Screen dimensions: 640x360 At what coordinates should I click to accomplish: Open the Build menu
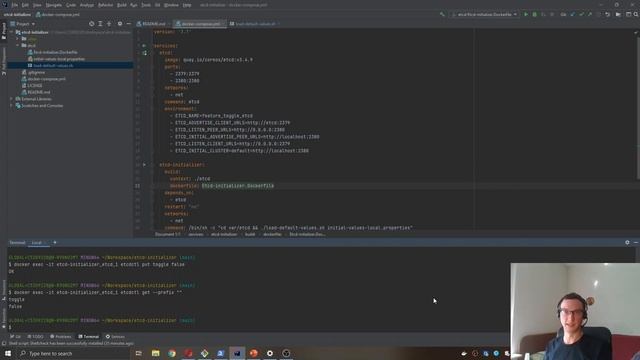click(x=122, y=5)
